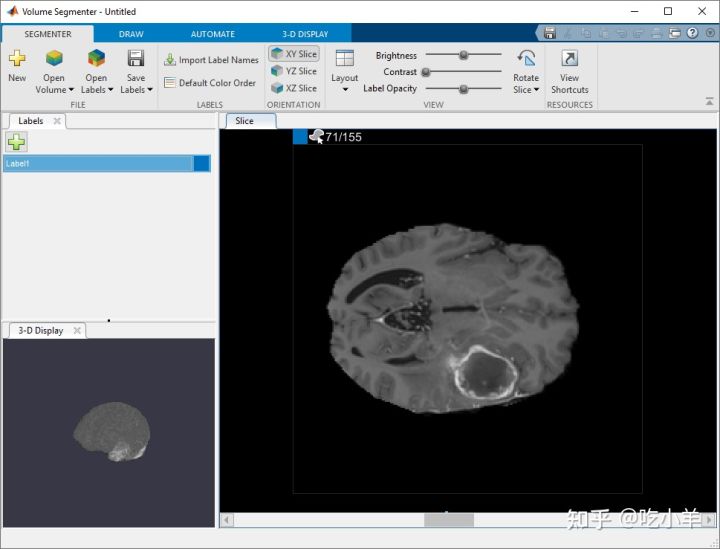Screen dimensions: 720x549
Task: Select the XY Slice orientation
Action: click(x=293, y=54)
